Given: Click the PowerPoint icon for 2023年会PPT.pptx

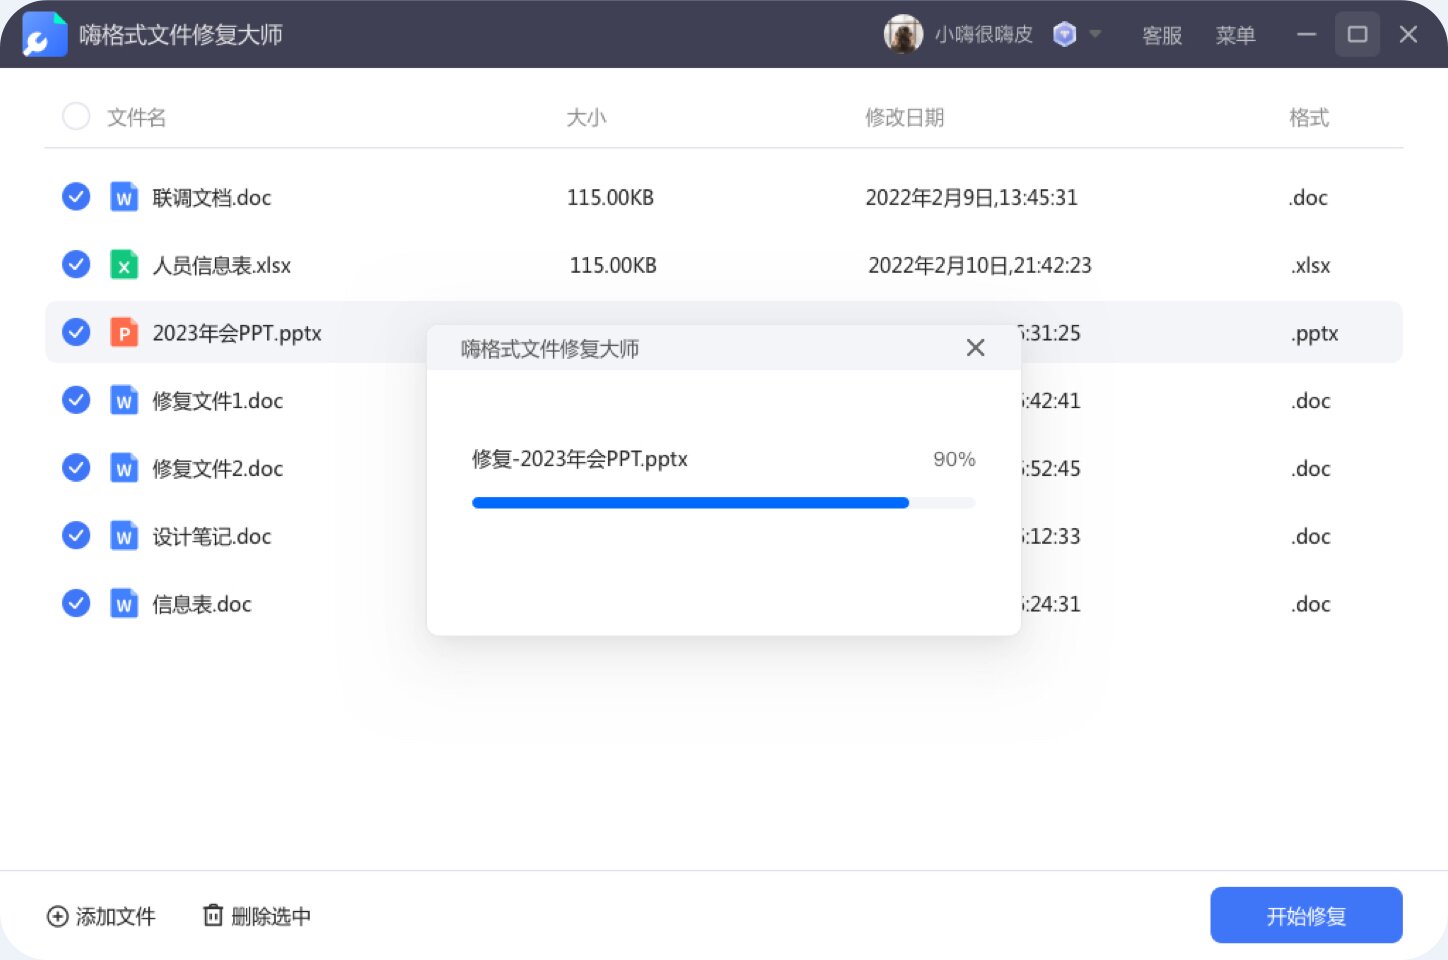Looking at the screenshot, I should pyautogui.click(x=124, y=332).
